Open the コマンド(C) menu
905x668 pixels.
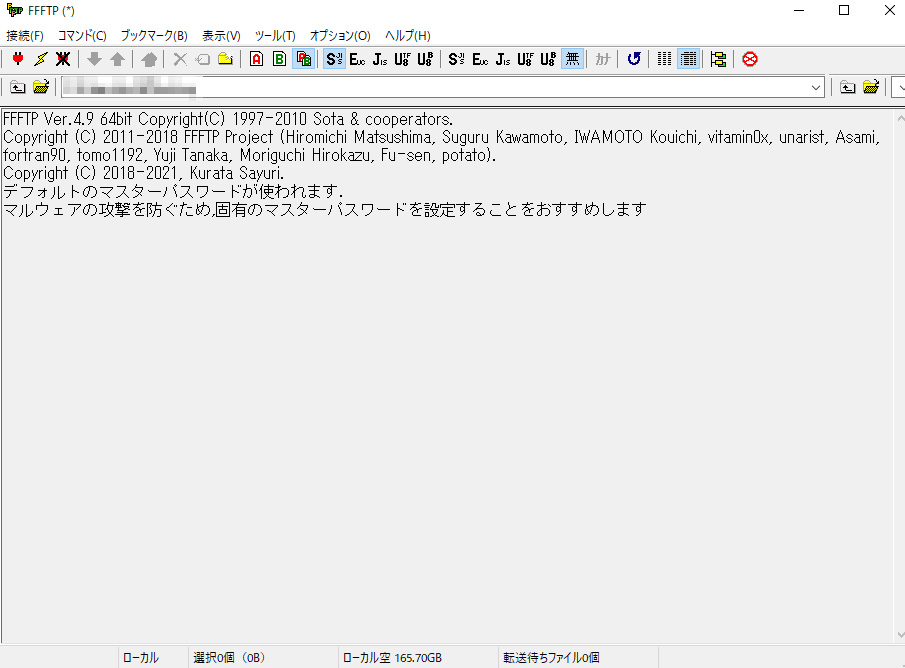point(83,36)
